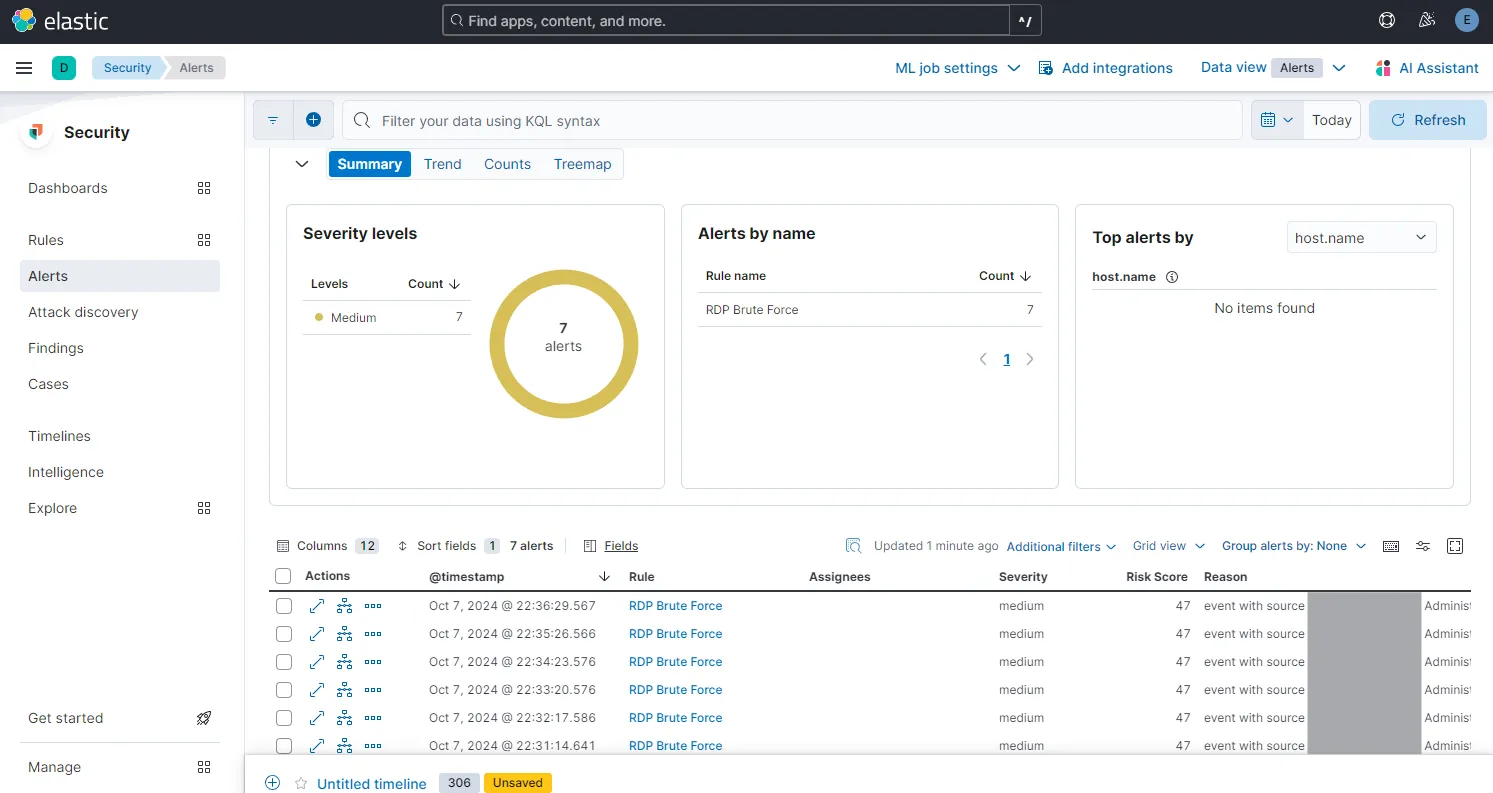Check the checkbox on the second alert row
Image resolution: width=1493 pixels, height=793 pixels.
point(283,633)
